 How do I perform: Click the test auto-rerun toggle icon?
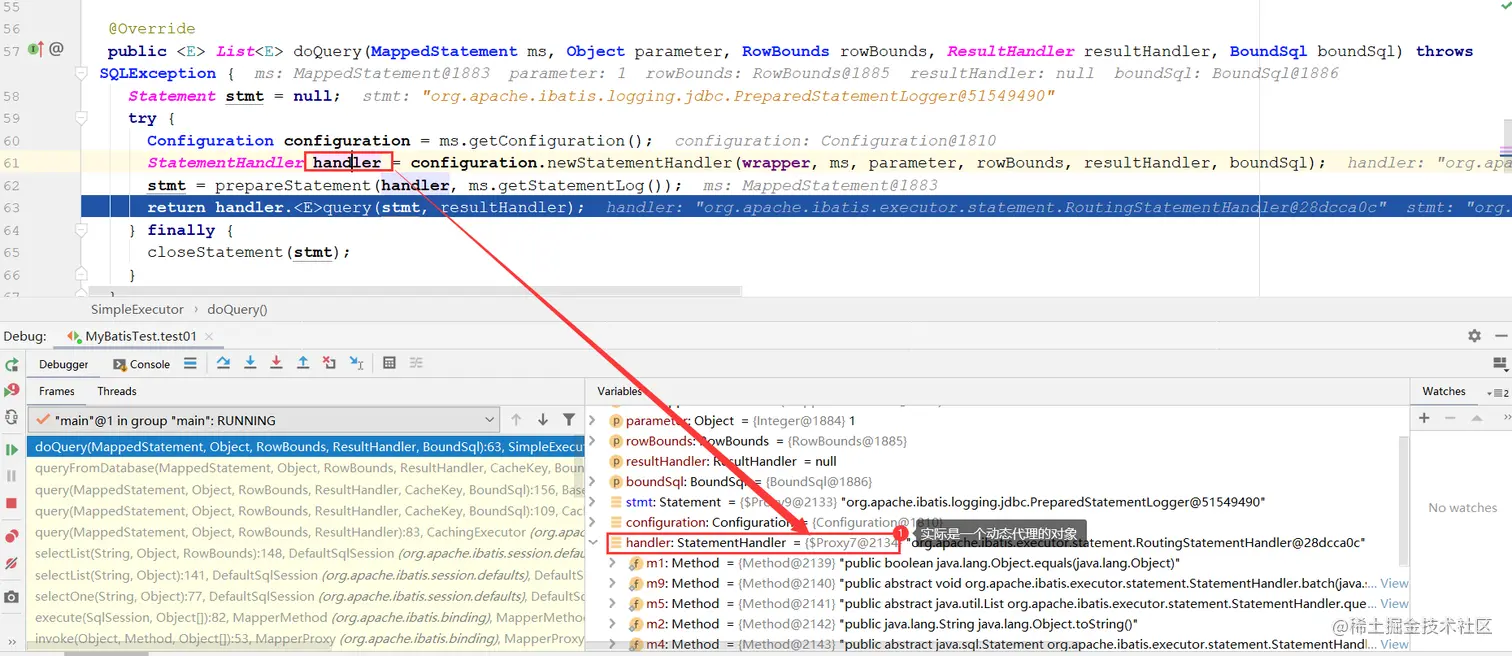tap(12, 417)
